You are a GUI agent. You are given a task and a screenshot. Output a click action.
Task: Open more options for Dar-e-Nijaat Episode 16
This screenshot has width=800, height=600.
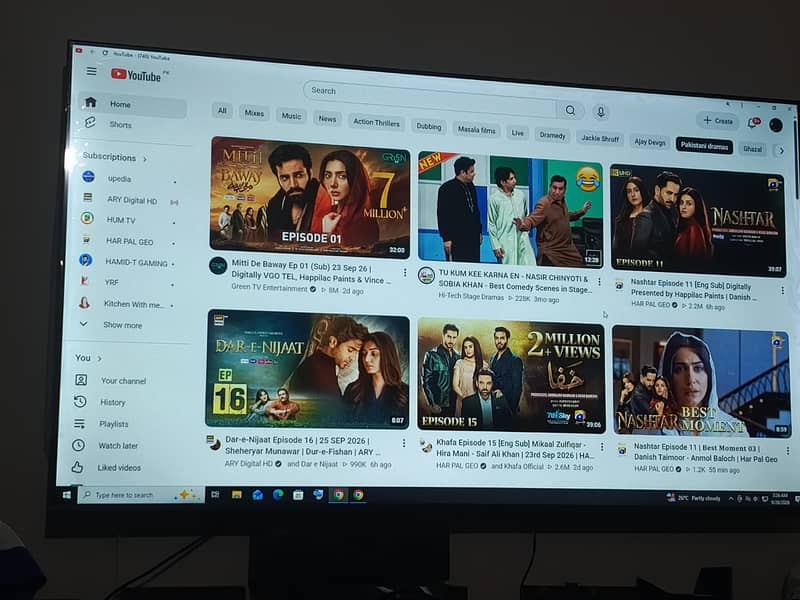(x=404, y=443)
